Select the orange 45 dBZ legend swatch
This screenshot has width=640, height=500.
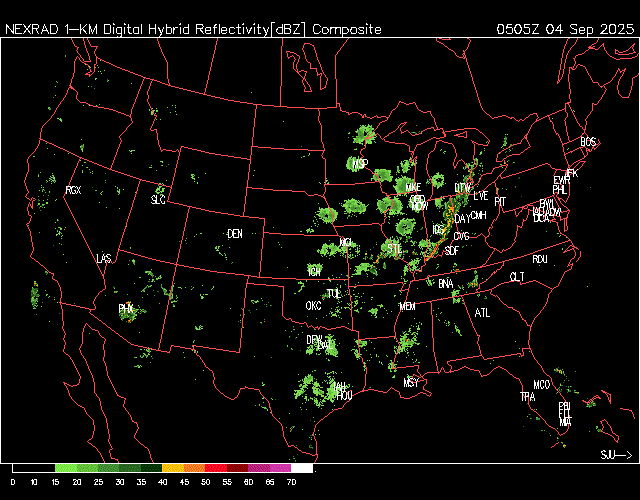point(194,468)
